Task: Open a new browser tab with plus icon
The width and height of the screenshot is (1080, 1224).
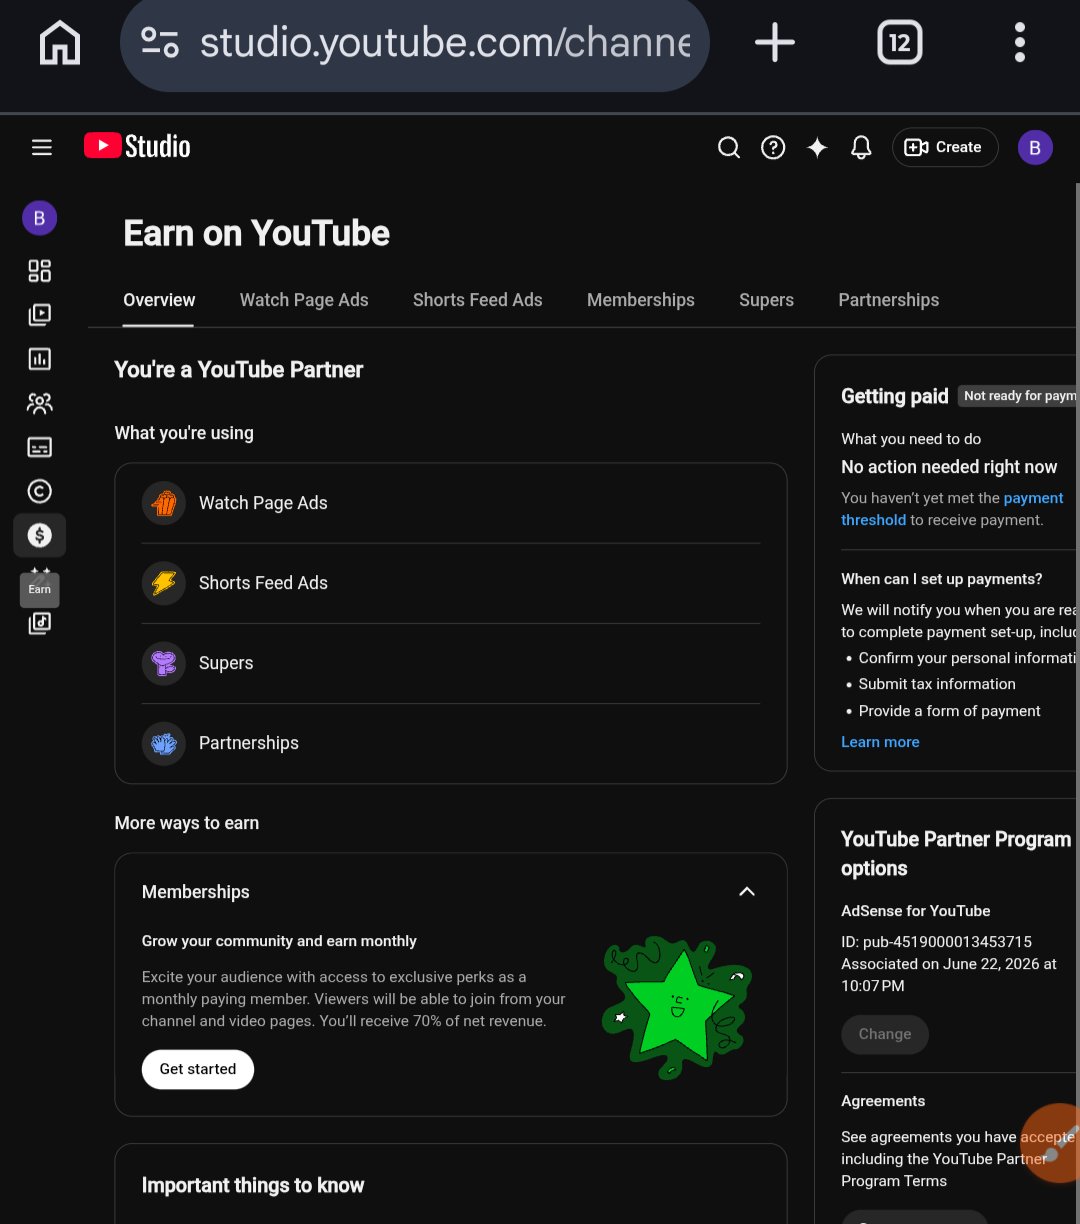Action: (774, 43)
